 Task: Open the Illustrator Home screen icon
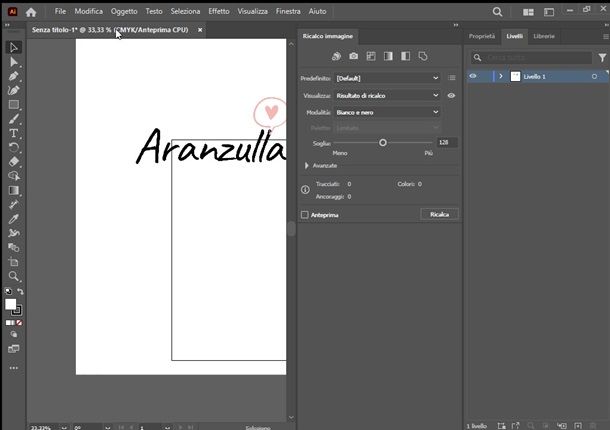31,12
